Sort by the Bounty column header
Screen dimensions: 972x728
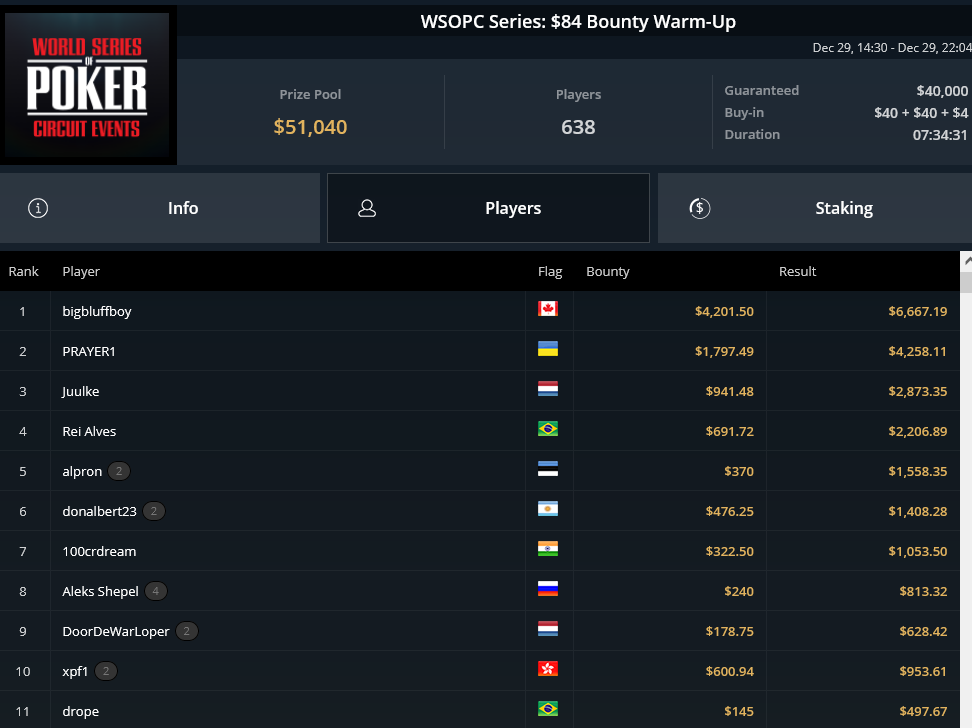click(608, 272)
